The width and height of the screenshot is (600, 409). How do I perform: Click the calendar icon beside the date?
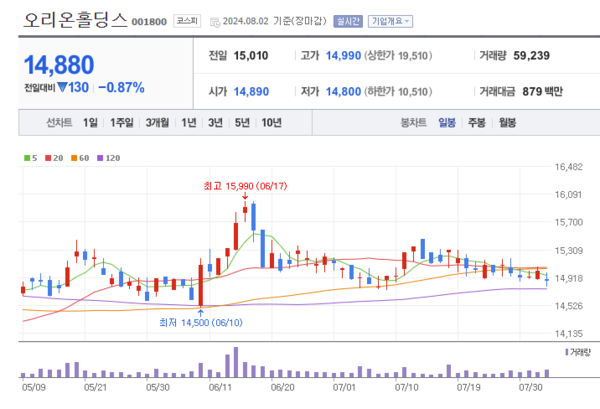215,22
